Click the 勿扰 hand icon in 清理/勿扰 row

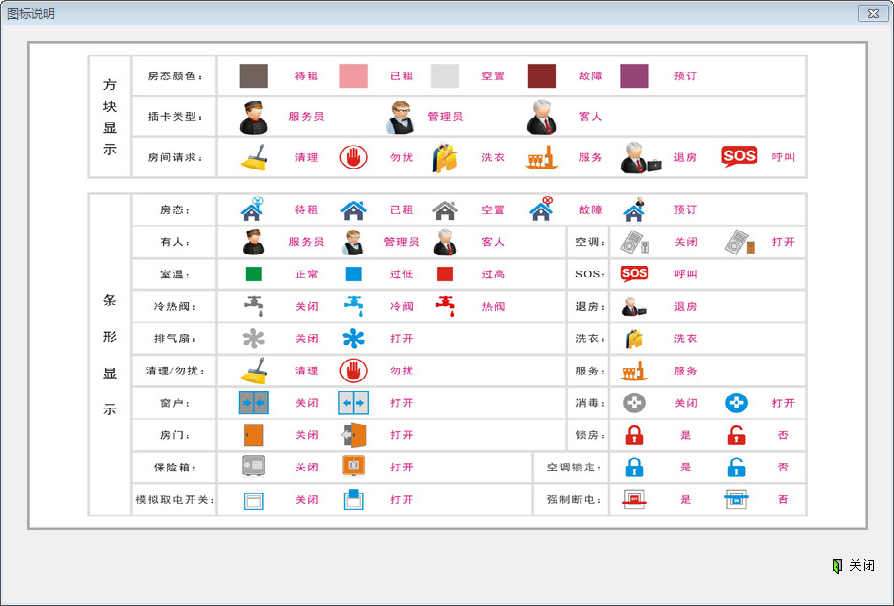point(353,370)
